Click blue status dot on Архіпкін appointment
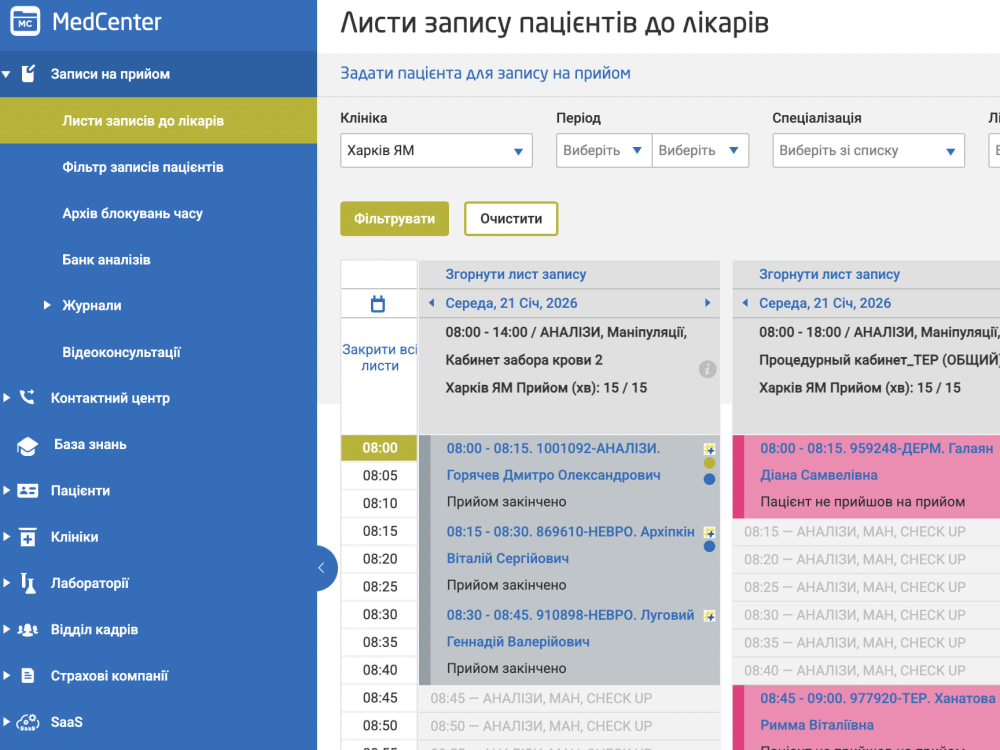This screenshot has width=1000, height=750. pyautogui.click(x=709, y=547)
